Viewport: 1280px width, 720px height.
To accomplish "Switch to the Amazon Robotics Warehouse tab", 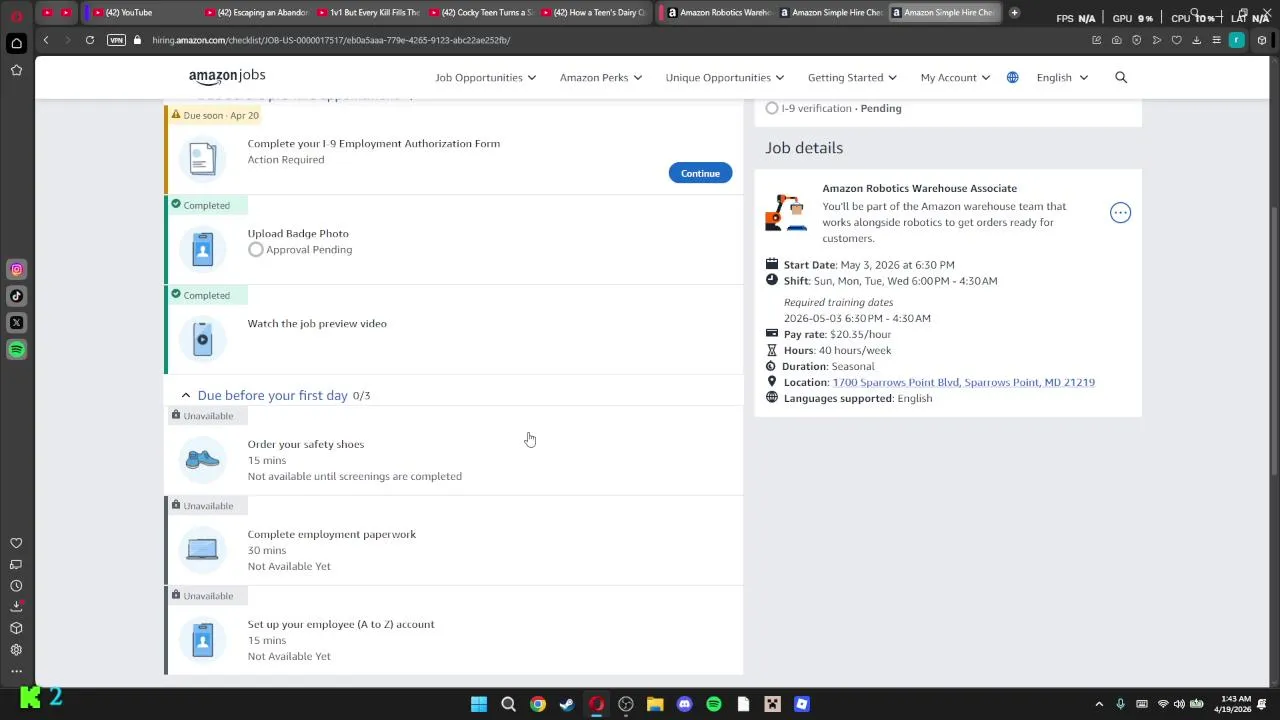I will (x=718, y=12).
